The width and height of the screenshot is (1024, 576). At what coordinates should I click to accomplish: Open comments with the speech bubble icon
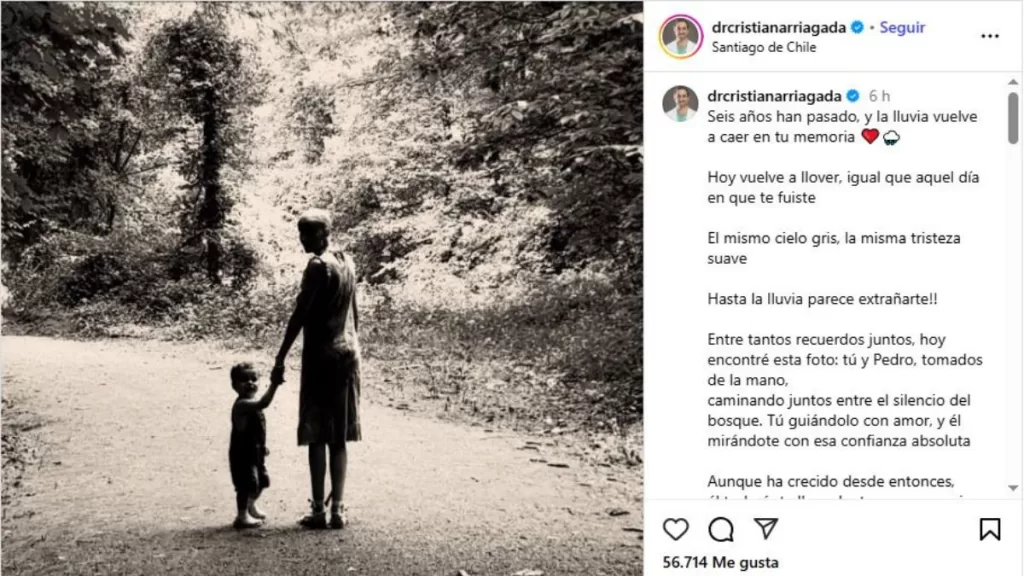pyautogui.click(x=721, y=529)
